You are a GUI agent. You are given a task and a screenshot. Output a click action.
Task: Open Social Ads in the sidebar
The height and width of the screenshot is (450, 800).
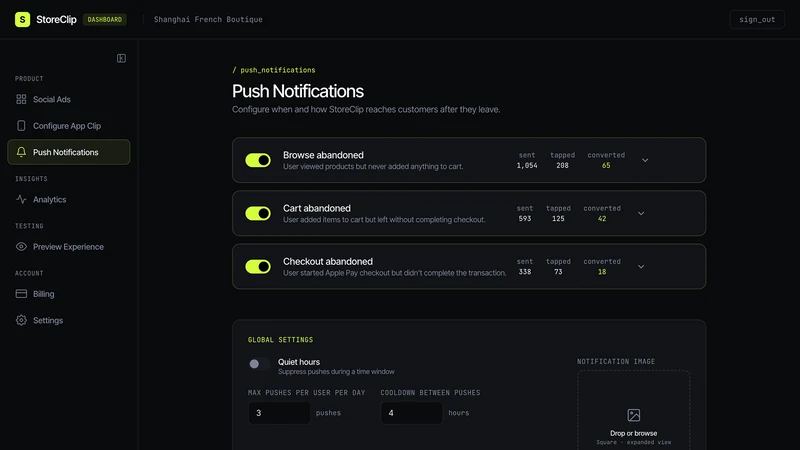pos(69,99)
